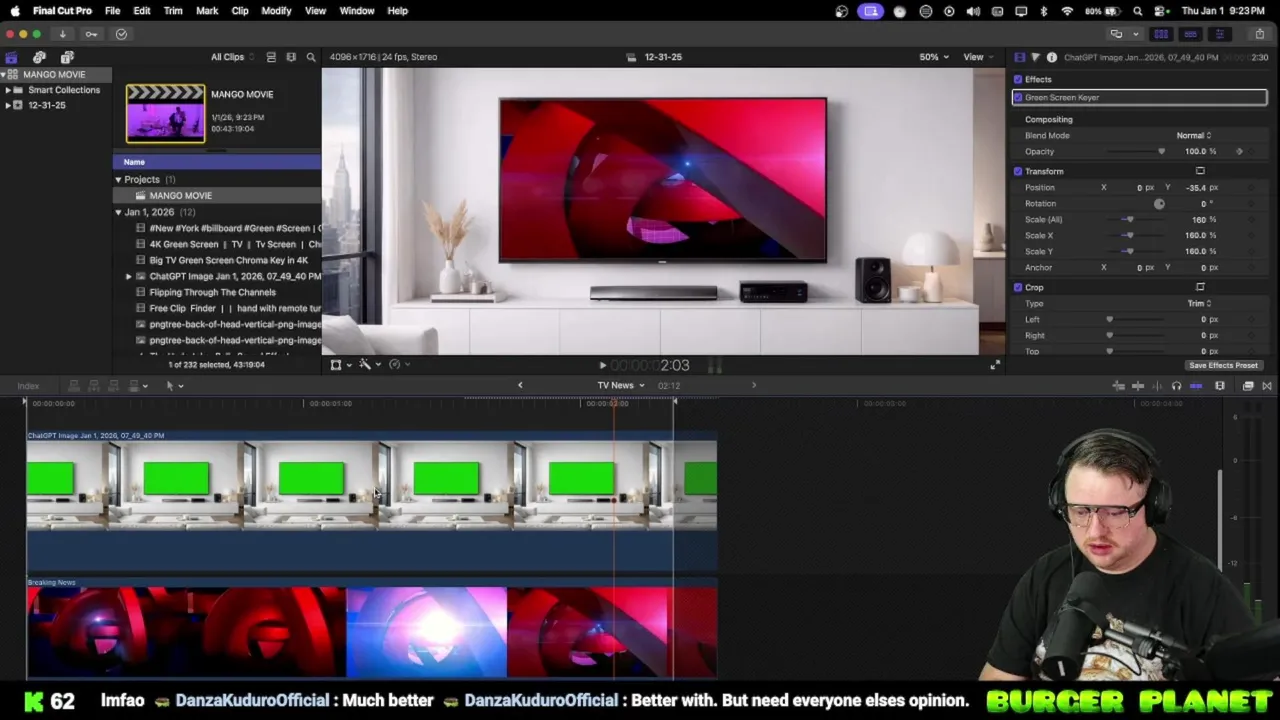Toggle clip appearance filmstrip/list view icon
The height and width of the screenshot is (720, 1280).
pyautogui.click(x=271, y=57)
